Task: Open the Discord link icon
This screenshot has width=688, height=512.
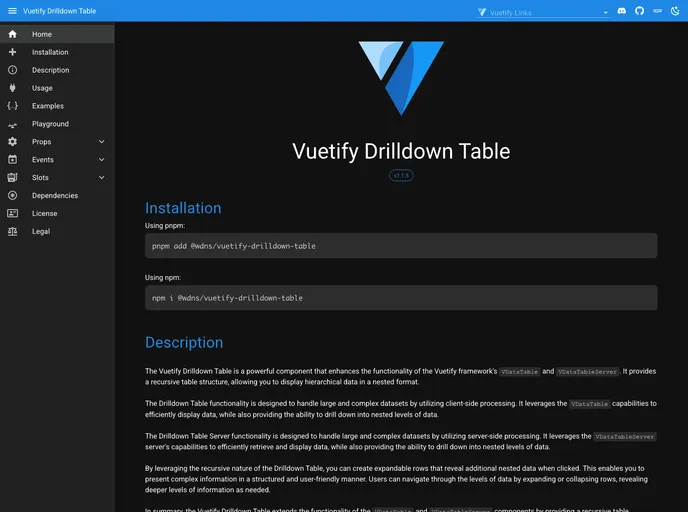Action: point(621,11)
